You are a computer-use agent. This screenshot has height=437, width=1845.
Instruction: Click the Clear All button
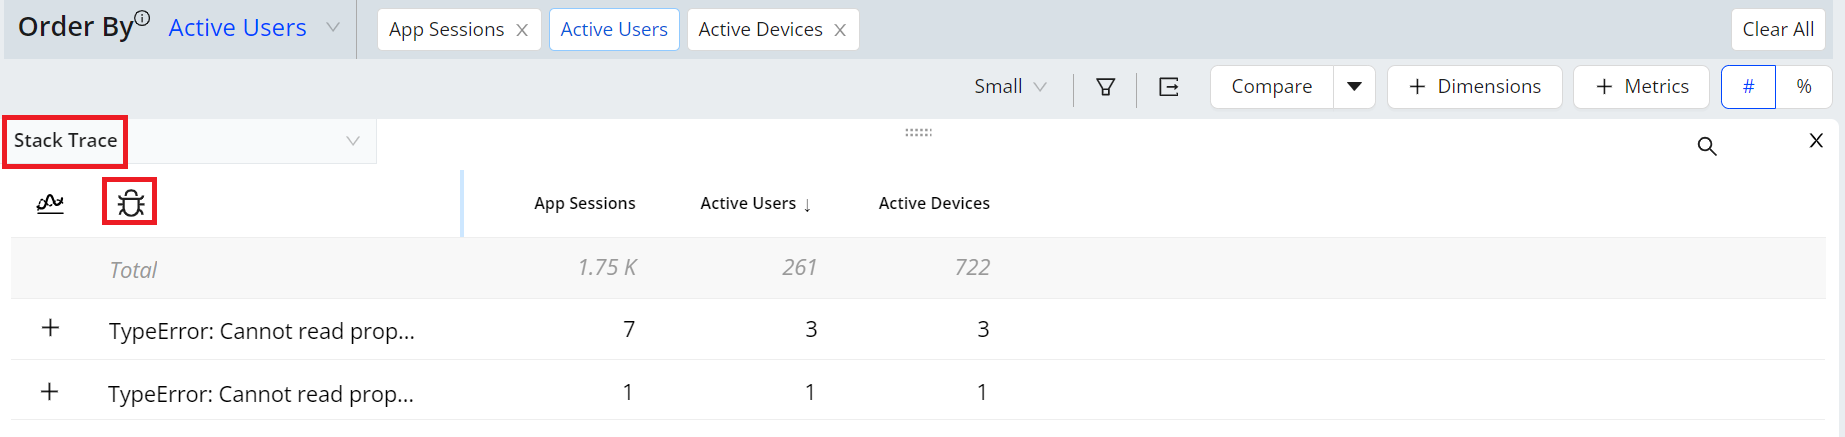(x=1778, y=29)
